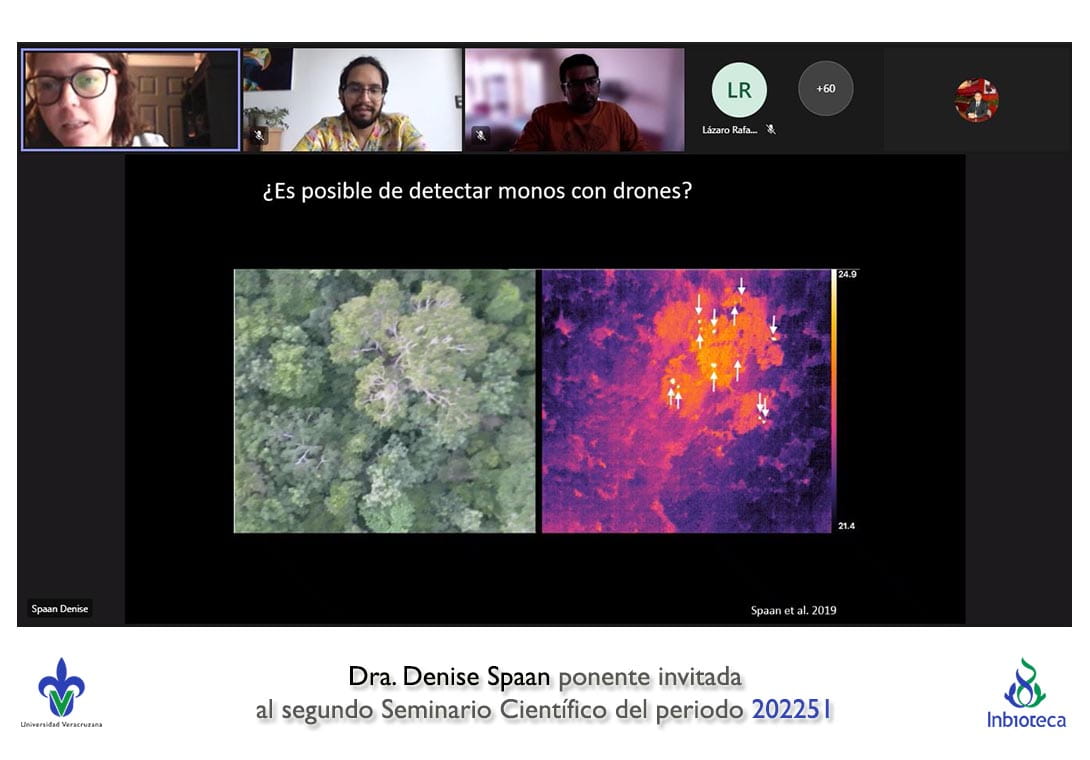
Task: Click the Universidad Veracruzana logo
Action: pyautogui.click(x=61, y=692)
